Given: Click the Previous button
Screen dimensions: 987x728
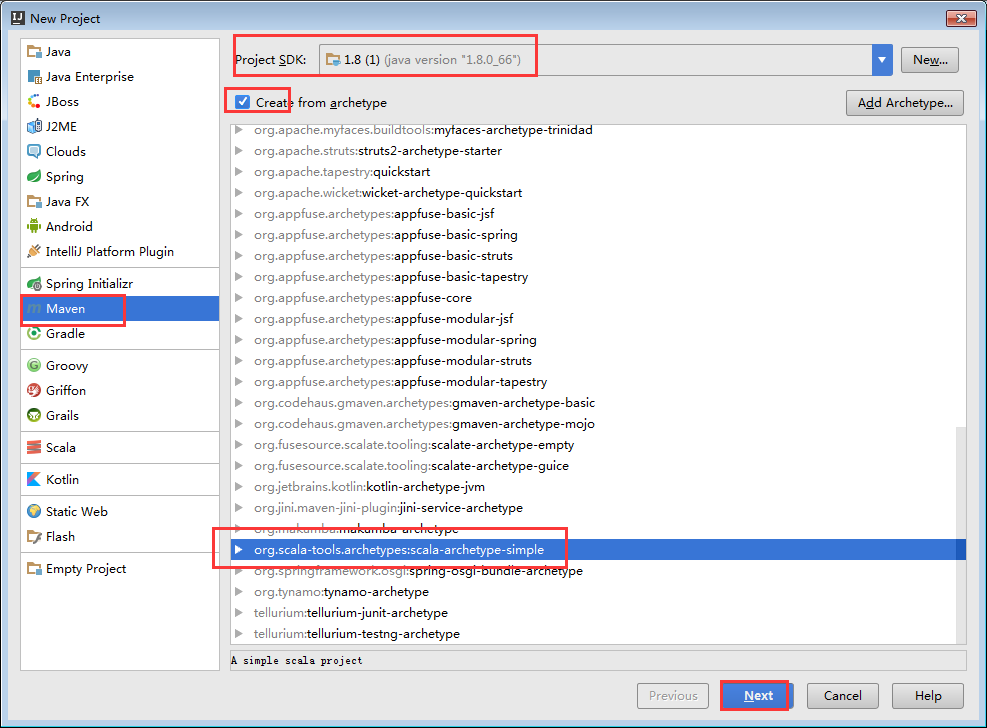Looking at the screenshot, I should tap(673, 695).
